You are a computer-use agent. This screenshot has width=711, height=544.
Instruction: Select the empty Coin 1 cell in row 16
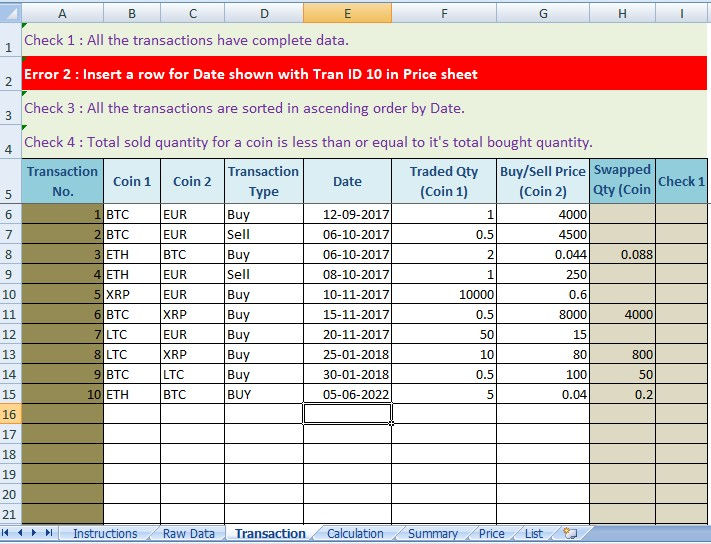[131, 414]
